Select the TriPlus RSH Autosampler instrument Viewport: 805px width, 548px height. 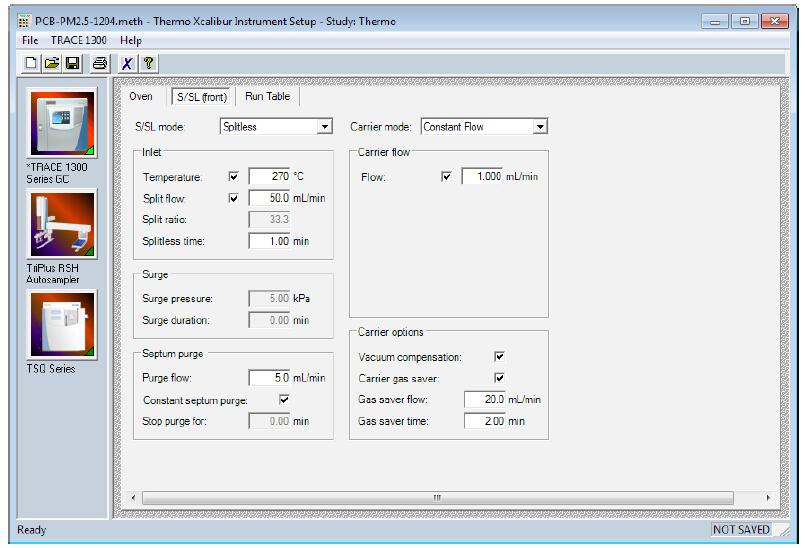pos(63,225)
